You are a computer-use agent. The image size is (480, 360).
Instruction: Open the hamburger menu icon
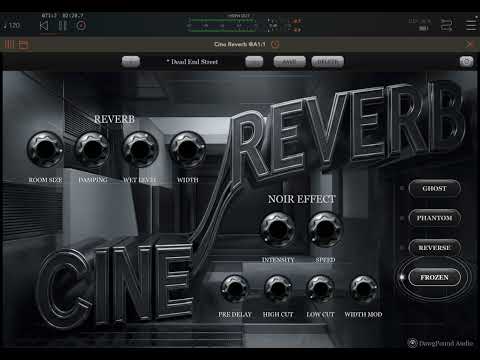[472, 25]
